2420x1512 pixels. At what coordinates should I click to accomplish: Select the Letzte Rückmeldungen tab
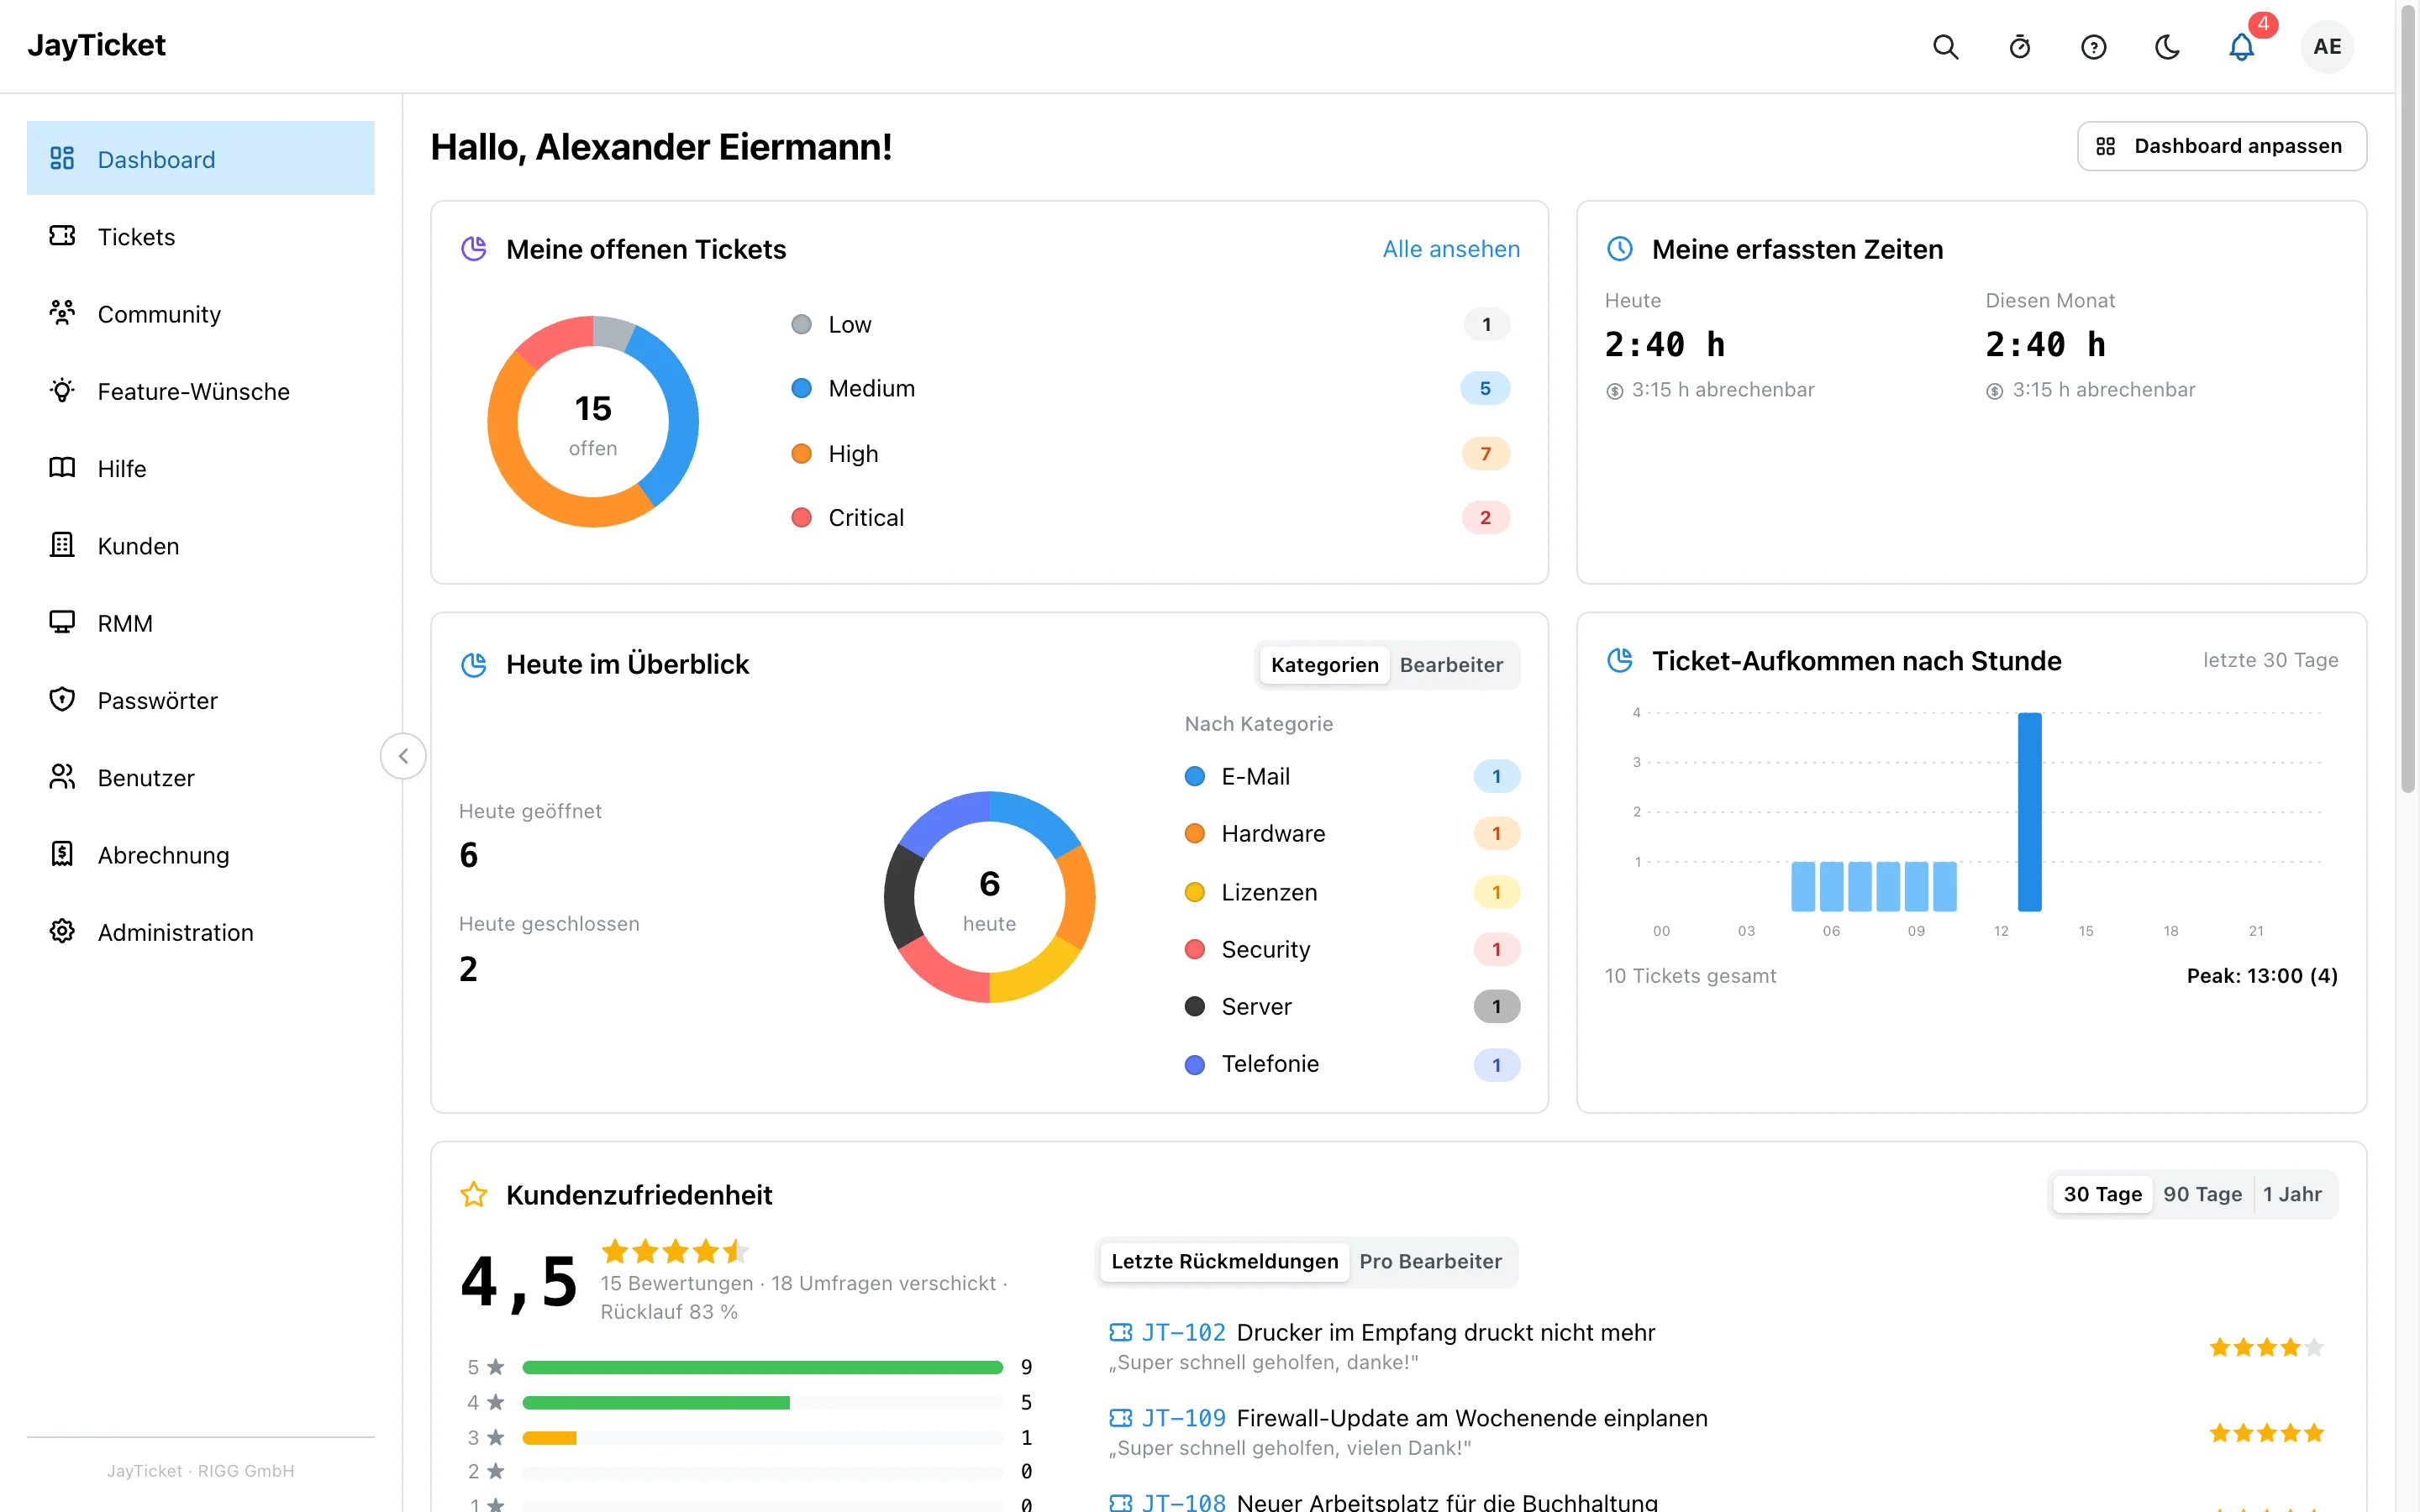(x=1224, y=1261)
